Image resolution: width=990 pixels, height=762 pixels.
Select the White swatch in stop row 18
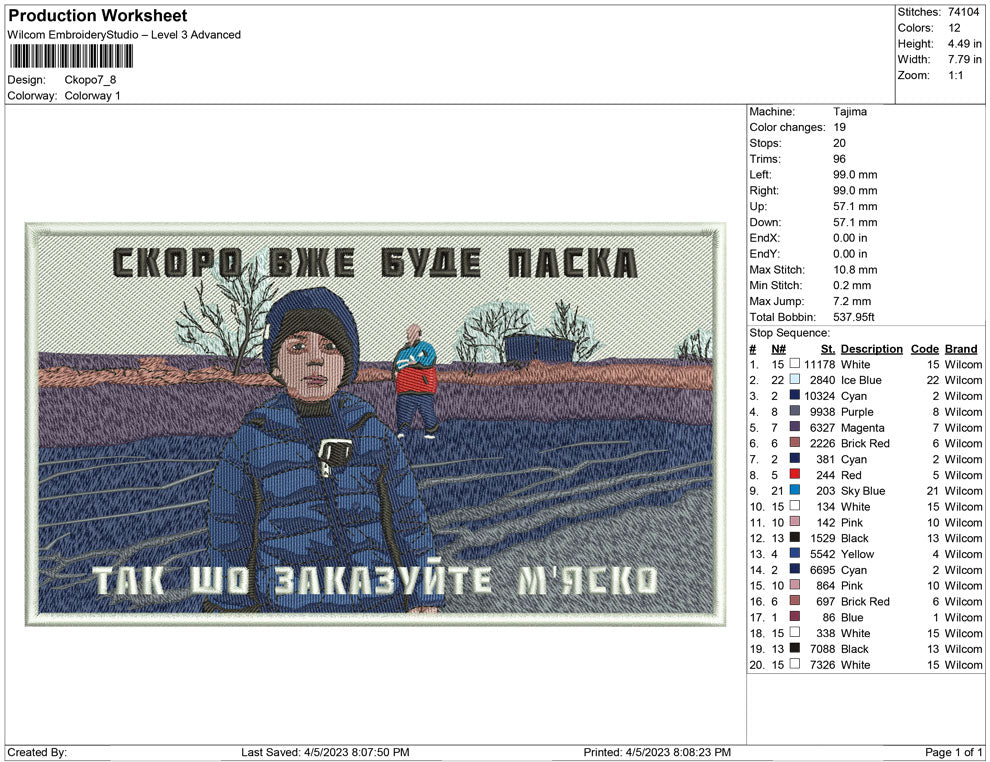pyautogui.click(x=795, y=632)
